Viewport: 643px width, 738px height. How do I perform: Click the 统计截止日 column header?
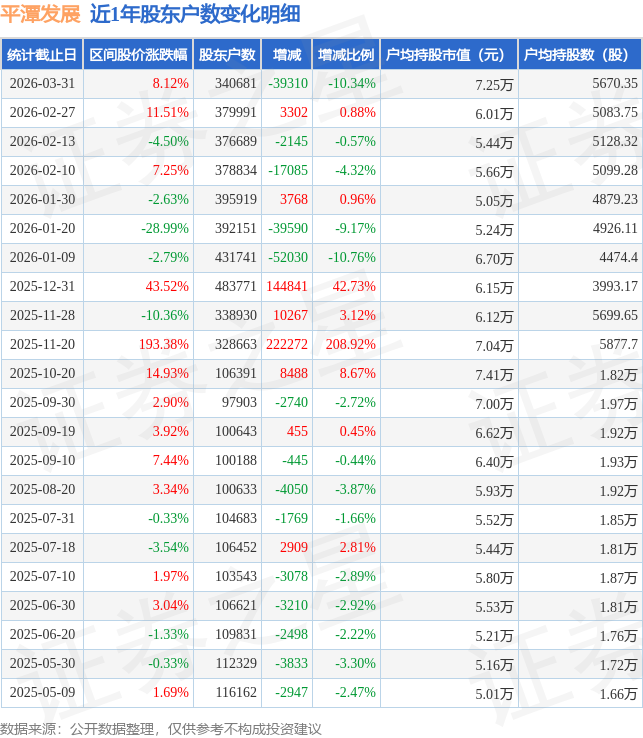click(x=40, y=55)
